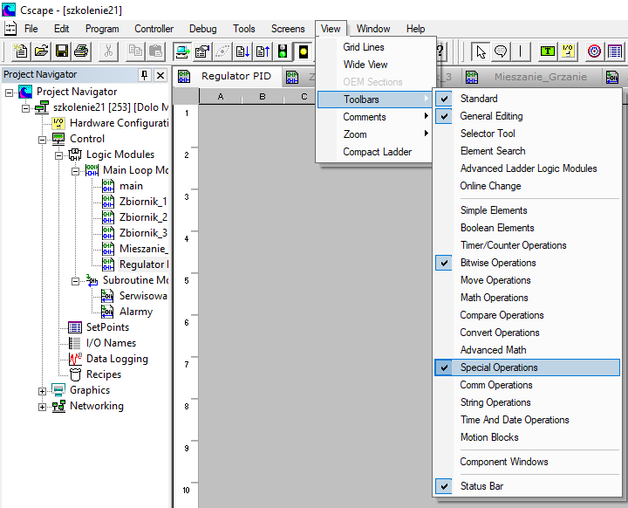
Task: Switch to the Mieszanie_Grzanie tab
Action: [540, 76]
